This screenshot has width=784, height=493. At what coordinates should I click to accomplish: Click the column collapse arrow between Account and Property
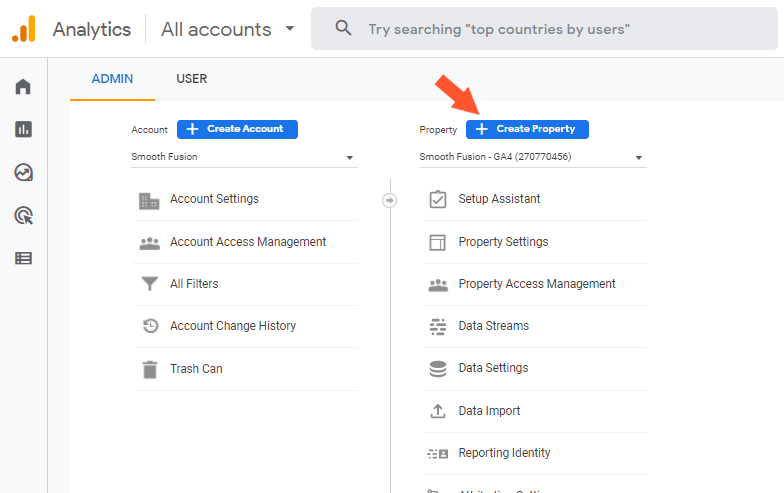point(390,200)
